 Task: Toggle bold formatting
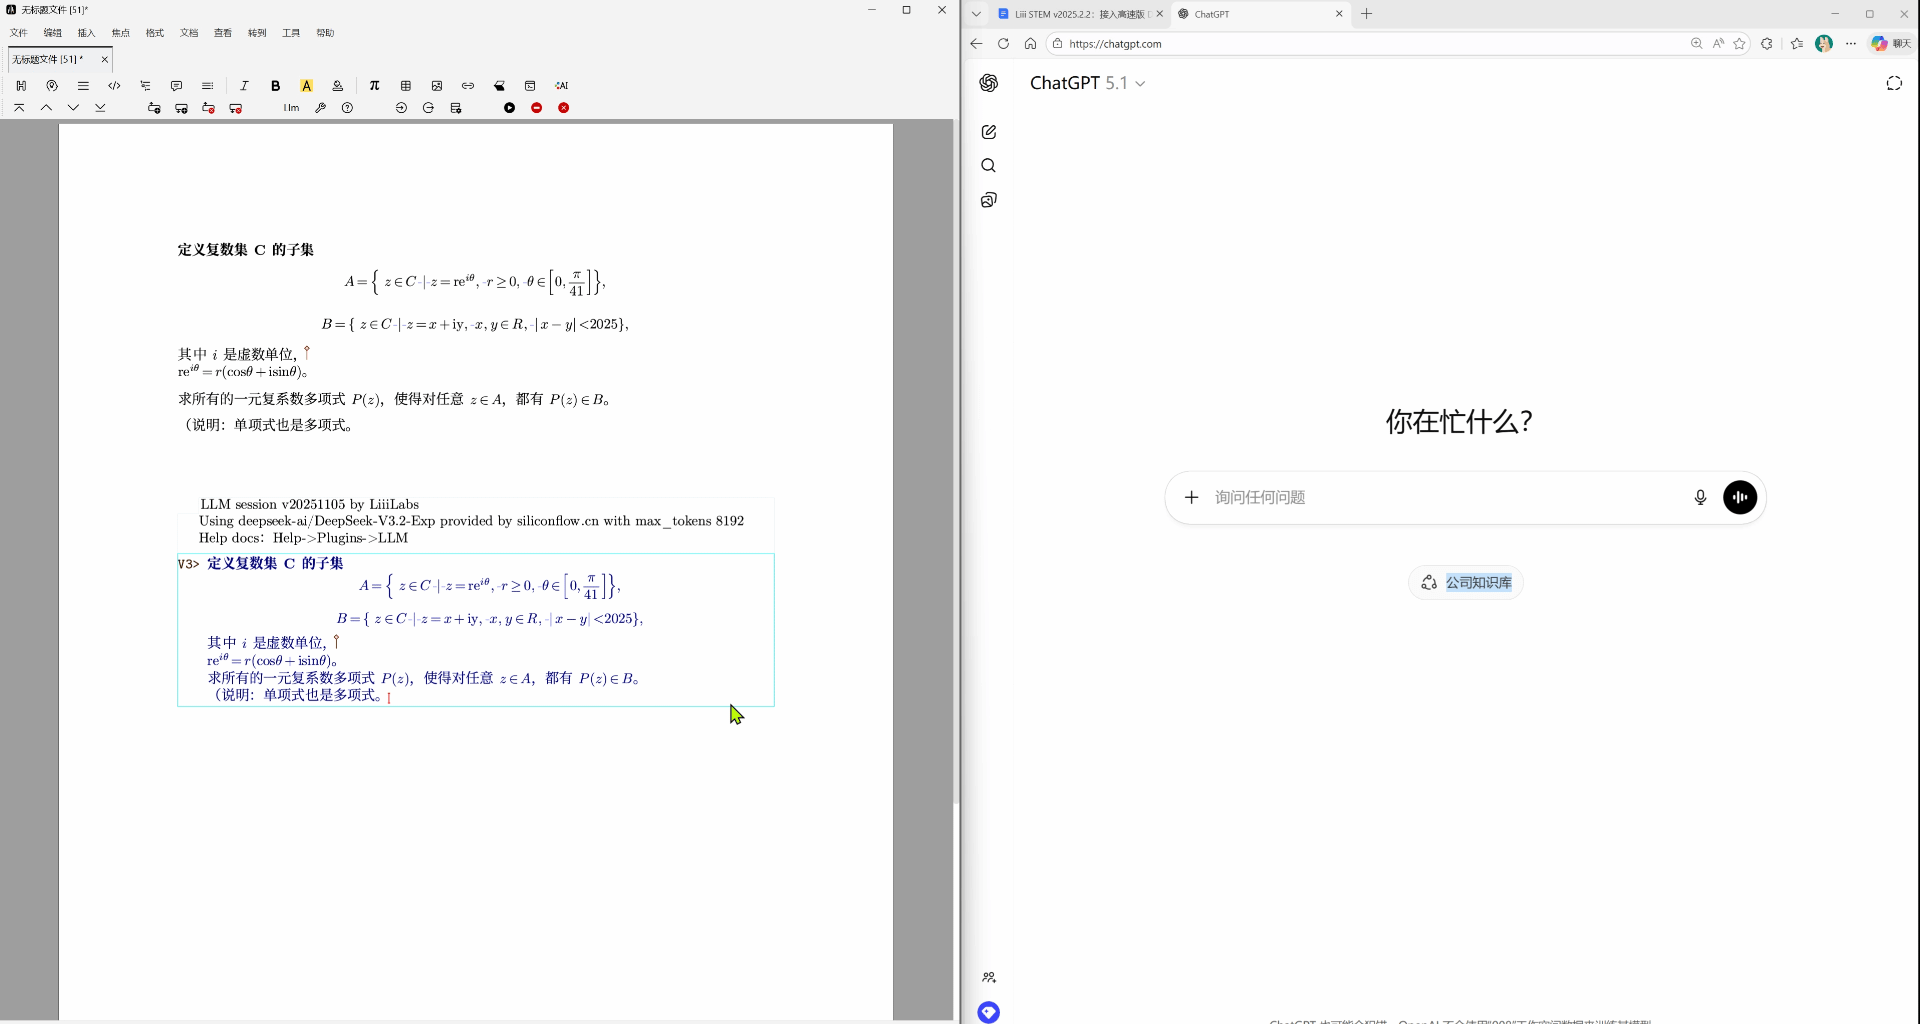[276, 86]
